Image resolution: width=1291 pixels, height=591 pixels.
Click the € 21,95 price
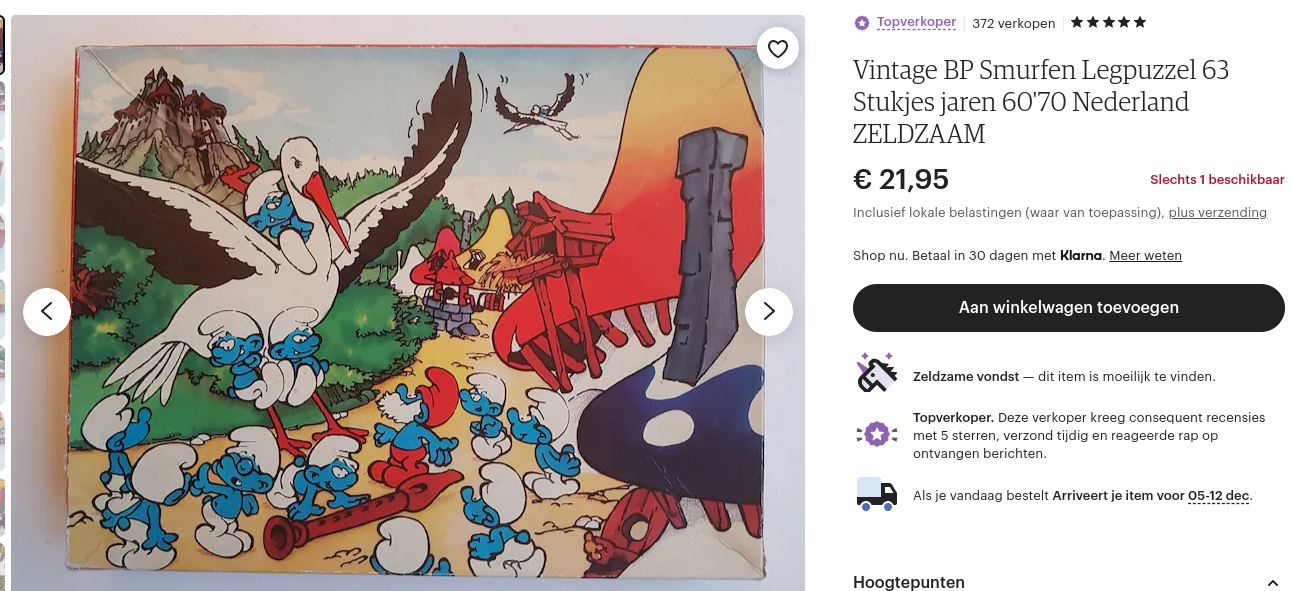[900, 179]
